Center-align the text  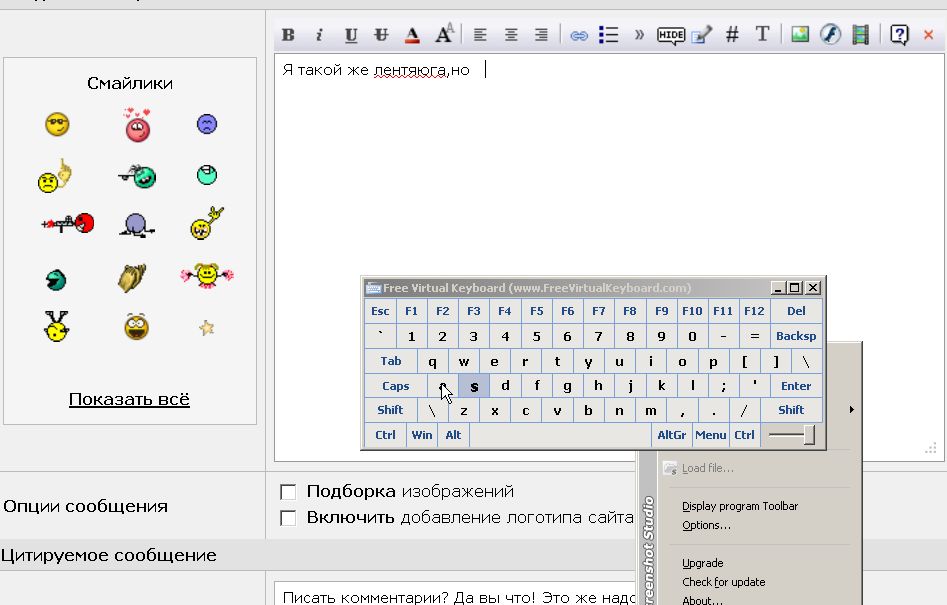tap(511, 35)
